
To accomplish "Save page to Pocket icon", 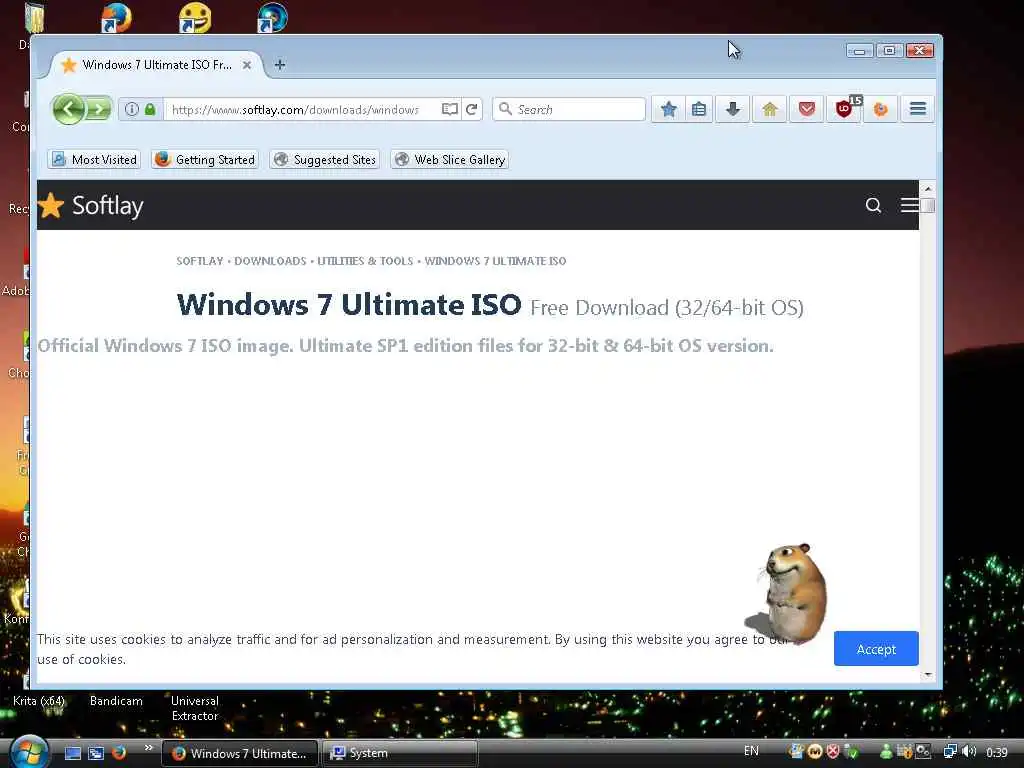I will tap(807, 109).
